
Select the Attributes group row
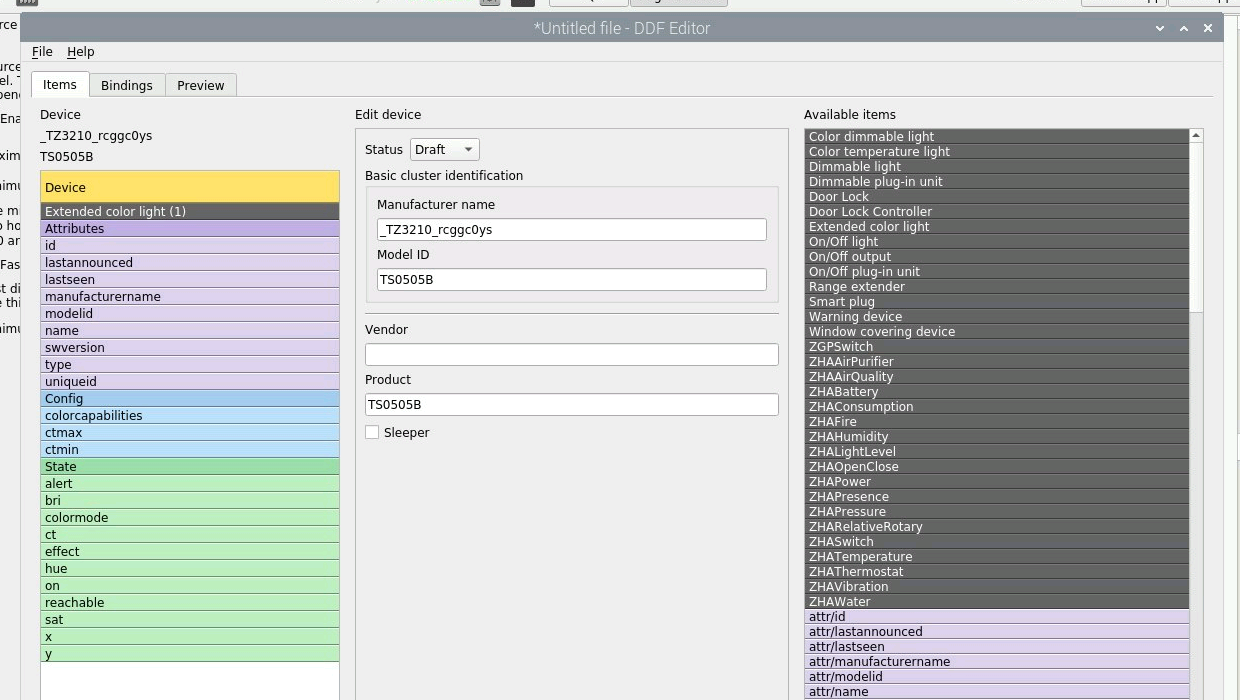click(x=190, y=229)
